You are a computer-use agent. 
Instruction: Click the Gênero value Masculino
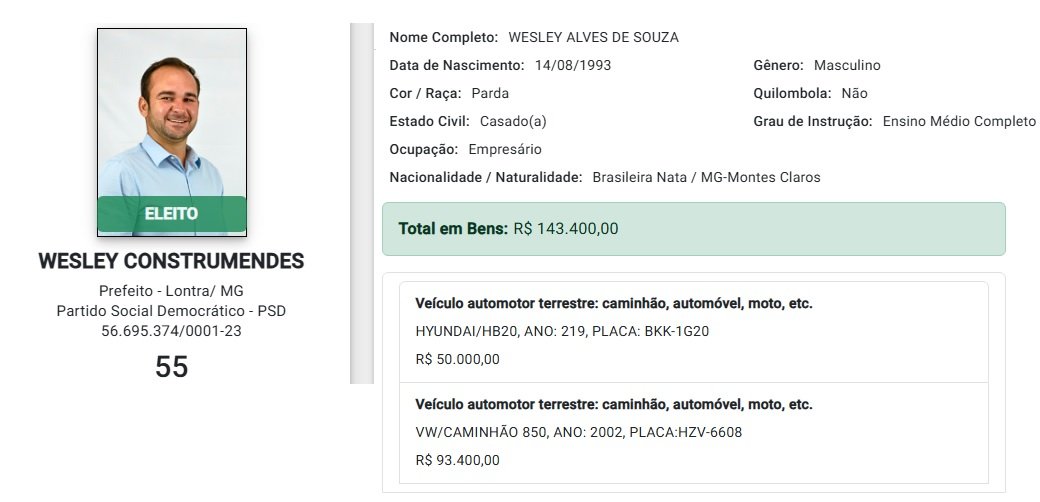(847, 66)
